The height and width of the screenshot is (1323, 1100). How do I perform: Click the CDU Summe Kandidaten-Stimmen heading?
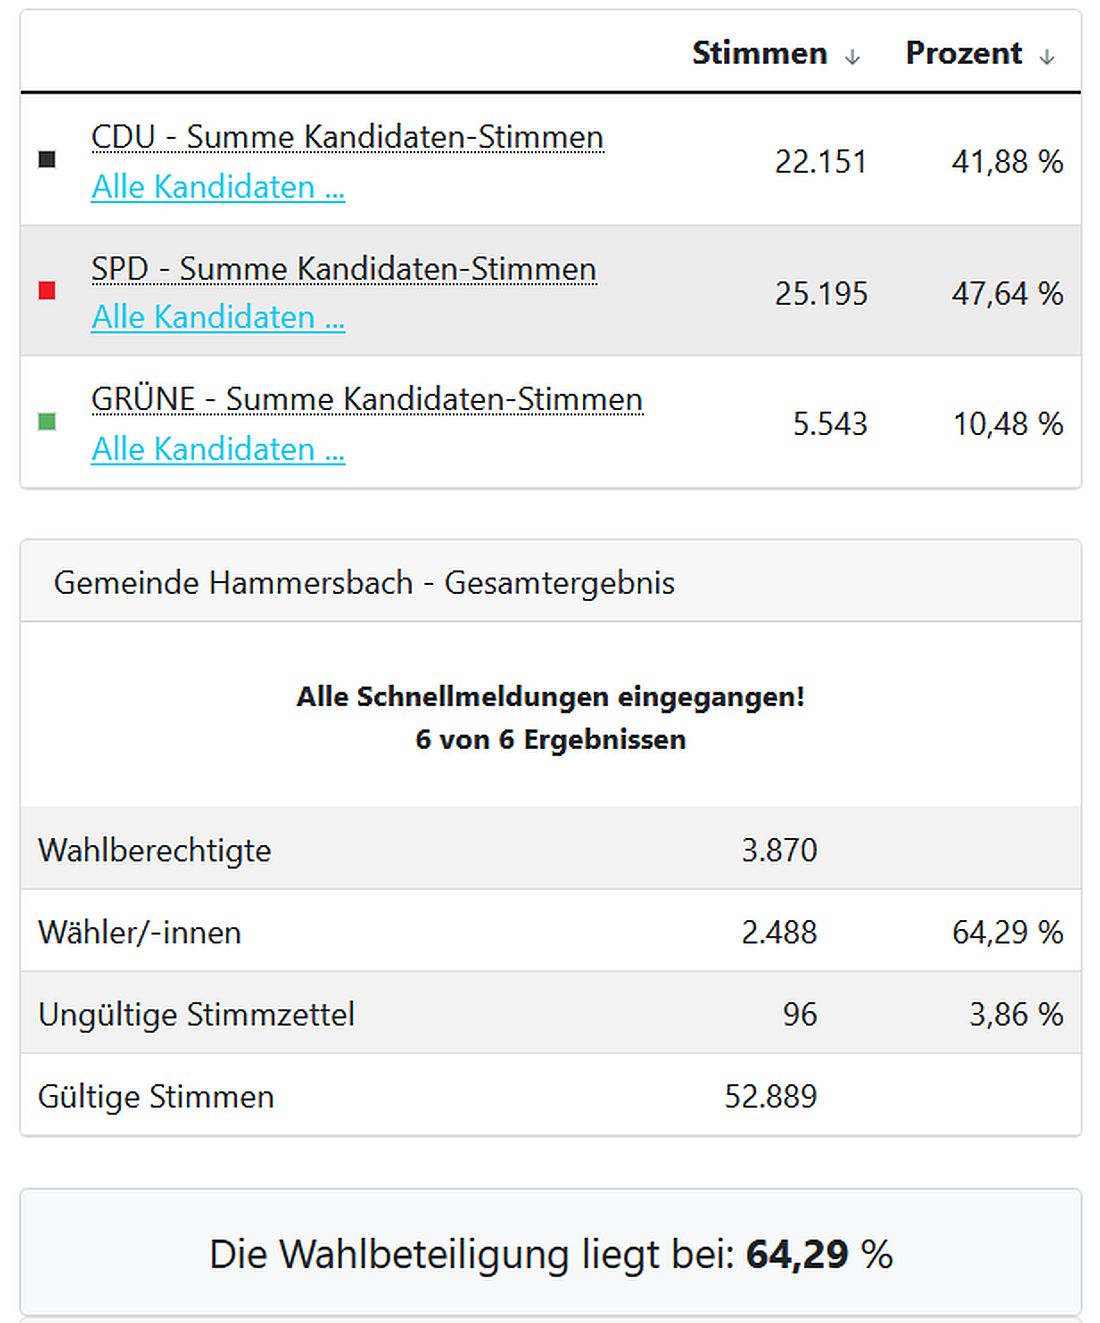(x=347, y=137)
